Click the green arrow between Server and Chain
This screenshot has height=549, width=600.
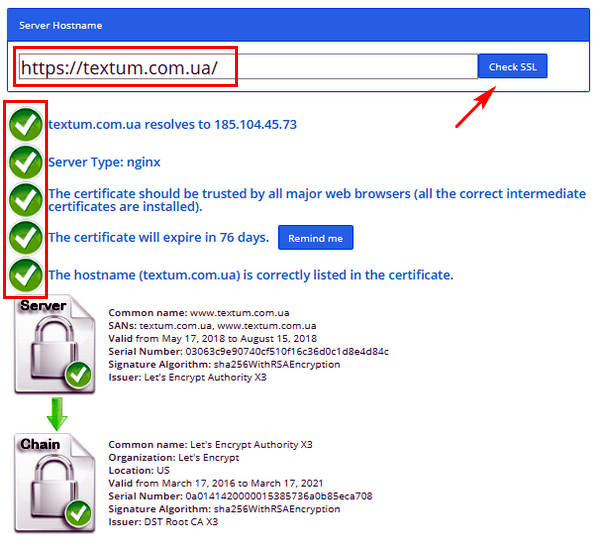tap(57, 414)
